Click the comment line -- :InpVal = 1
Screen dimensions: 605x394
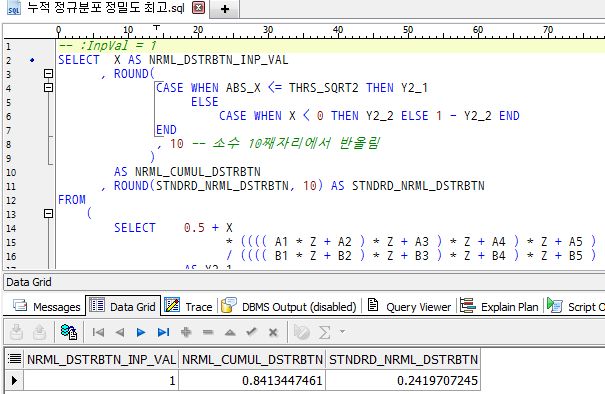[107, 46]
